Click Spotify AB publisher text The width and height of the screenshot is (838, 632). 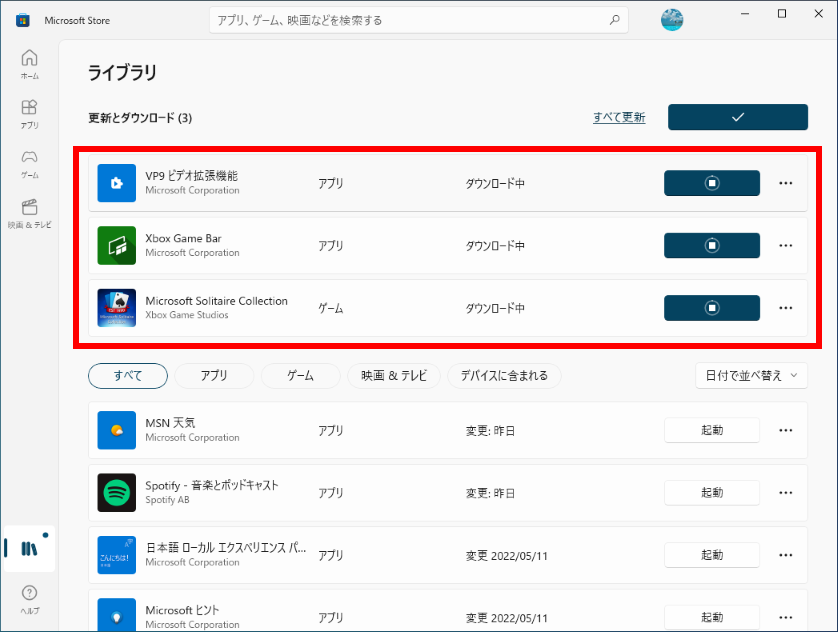tap(167, 500)
